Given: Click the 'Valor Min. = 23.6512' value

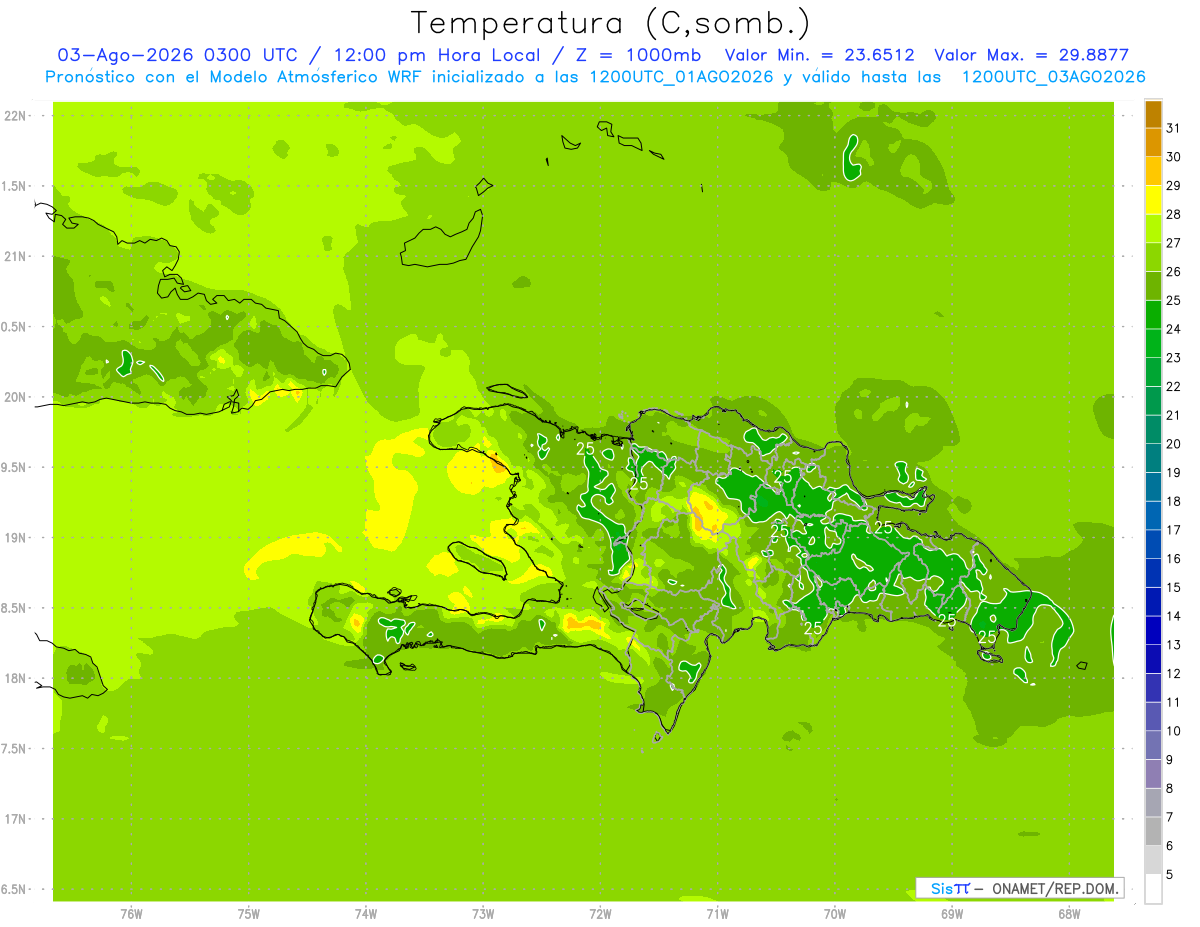Looking at the screenshot, I should click(819, 55).
